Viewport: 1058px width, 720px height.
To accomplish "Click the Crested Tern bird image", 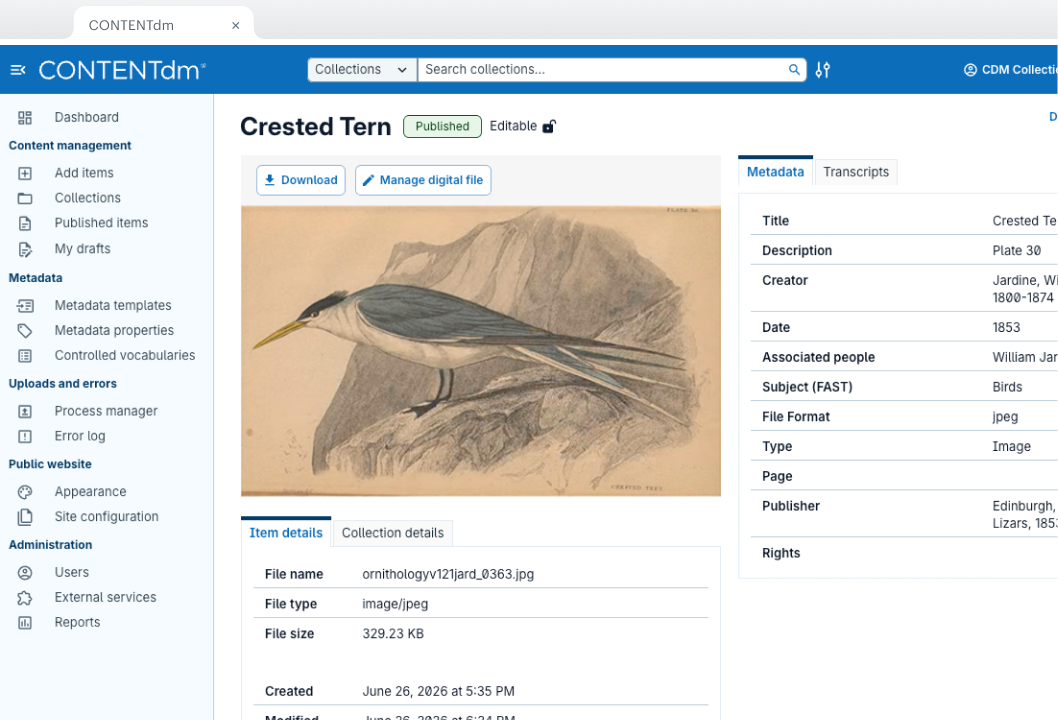I will (x=480, y=351).
